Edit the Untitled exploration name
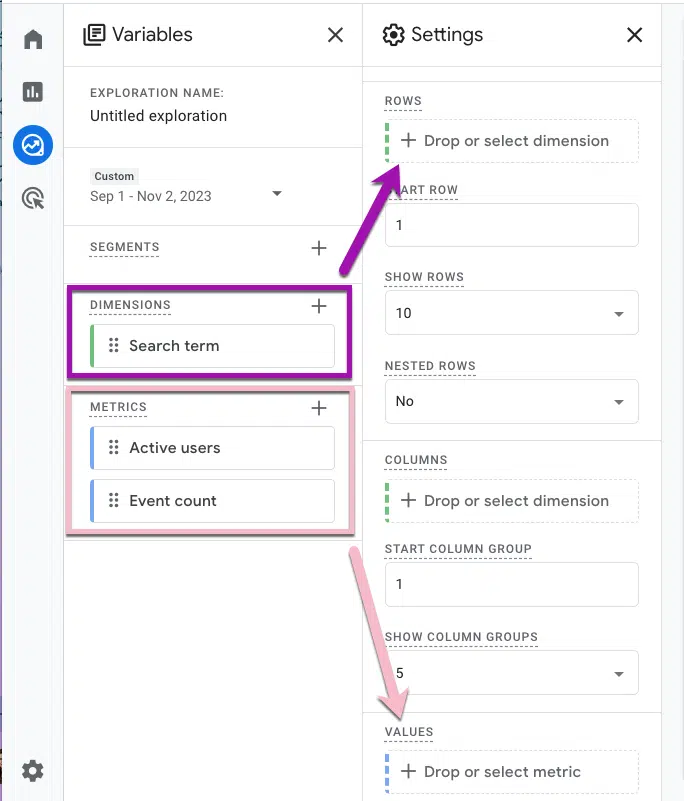 click(x=158, y=116)
